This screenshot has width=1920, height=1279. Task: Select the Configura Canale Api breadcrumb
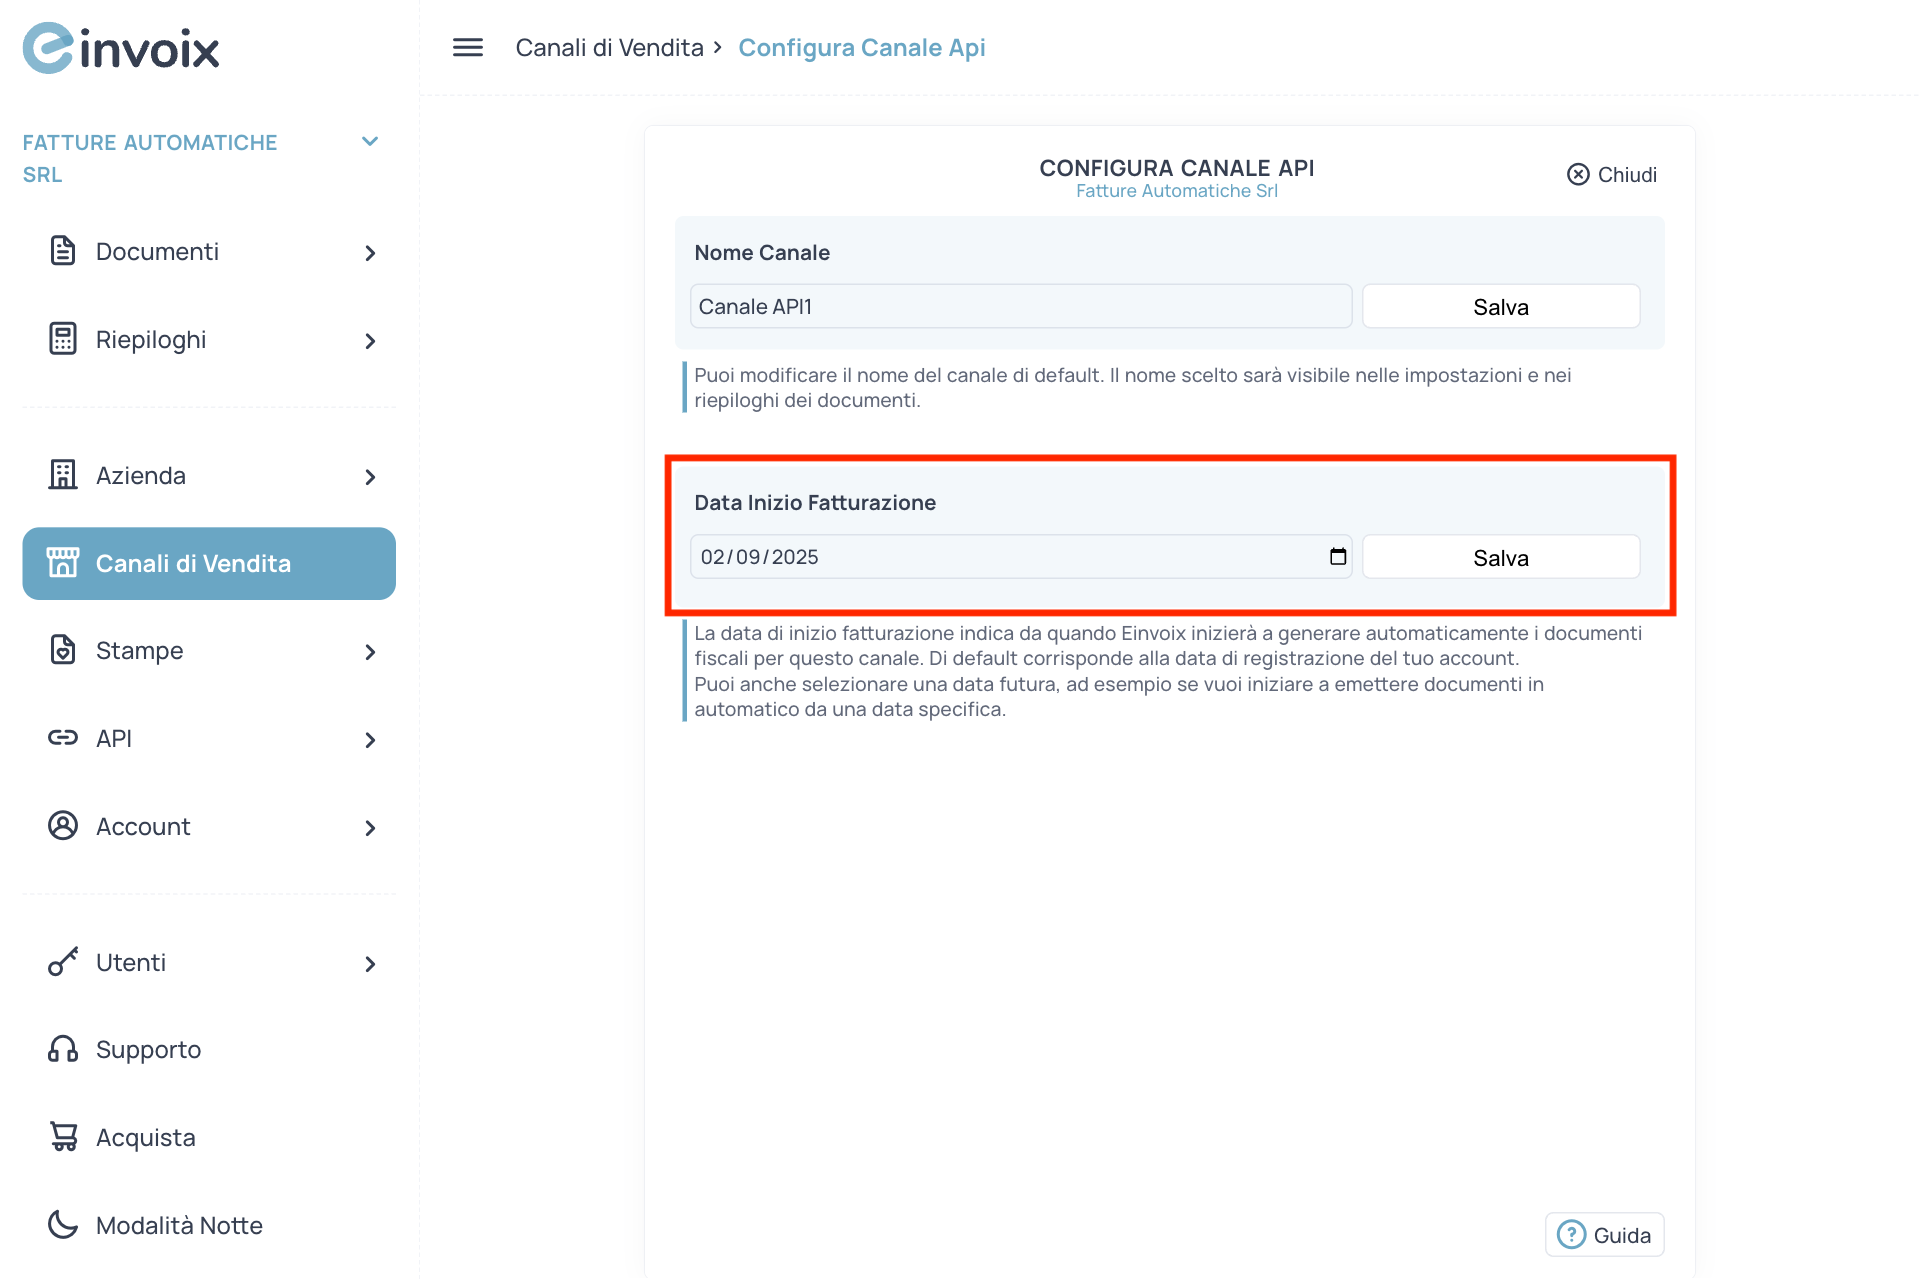861,47
